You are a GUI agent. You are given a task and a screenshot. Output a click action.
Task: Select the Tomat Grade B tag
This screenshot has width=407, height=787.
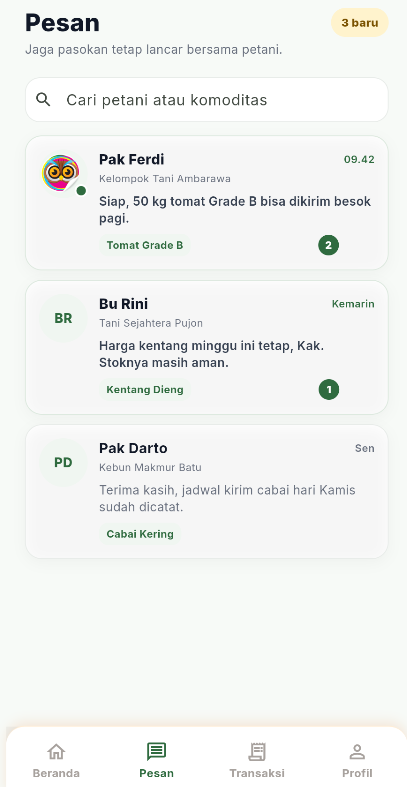tap(145, 245)
